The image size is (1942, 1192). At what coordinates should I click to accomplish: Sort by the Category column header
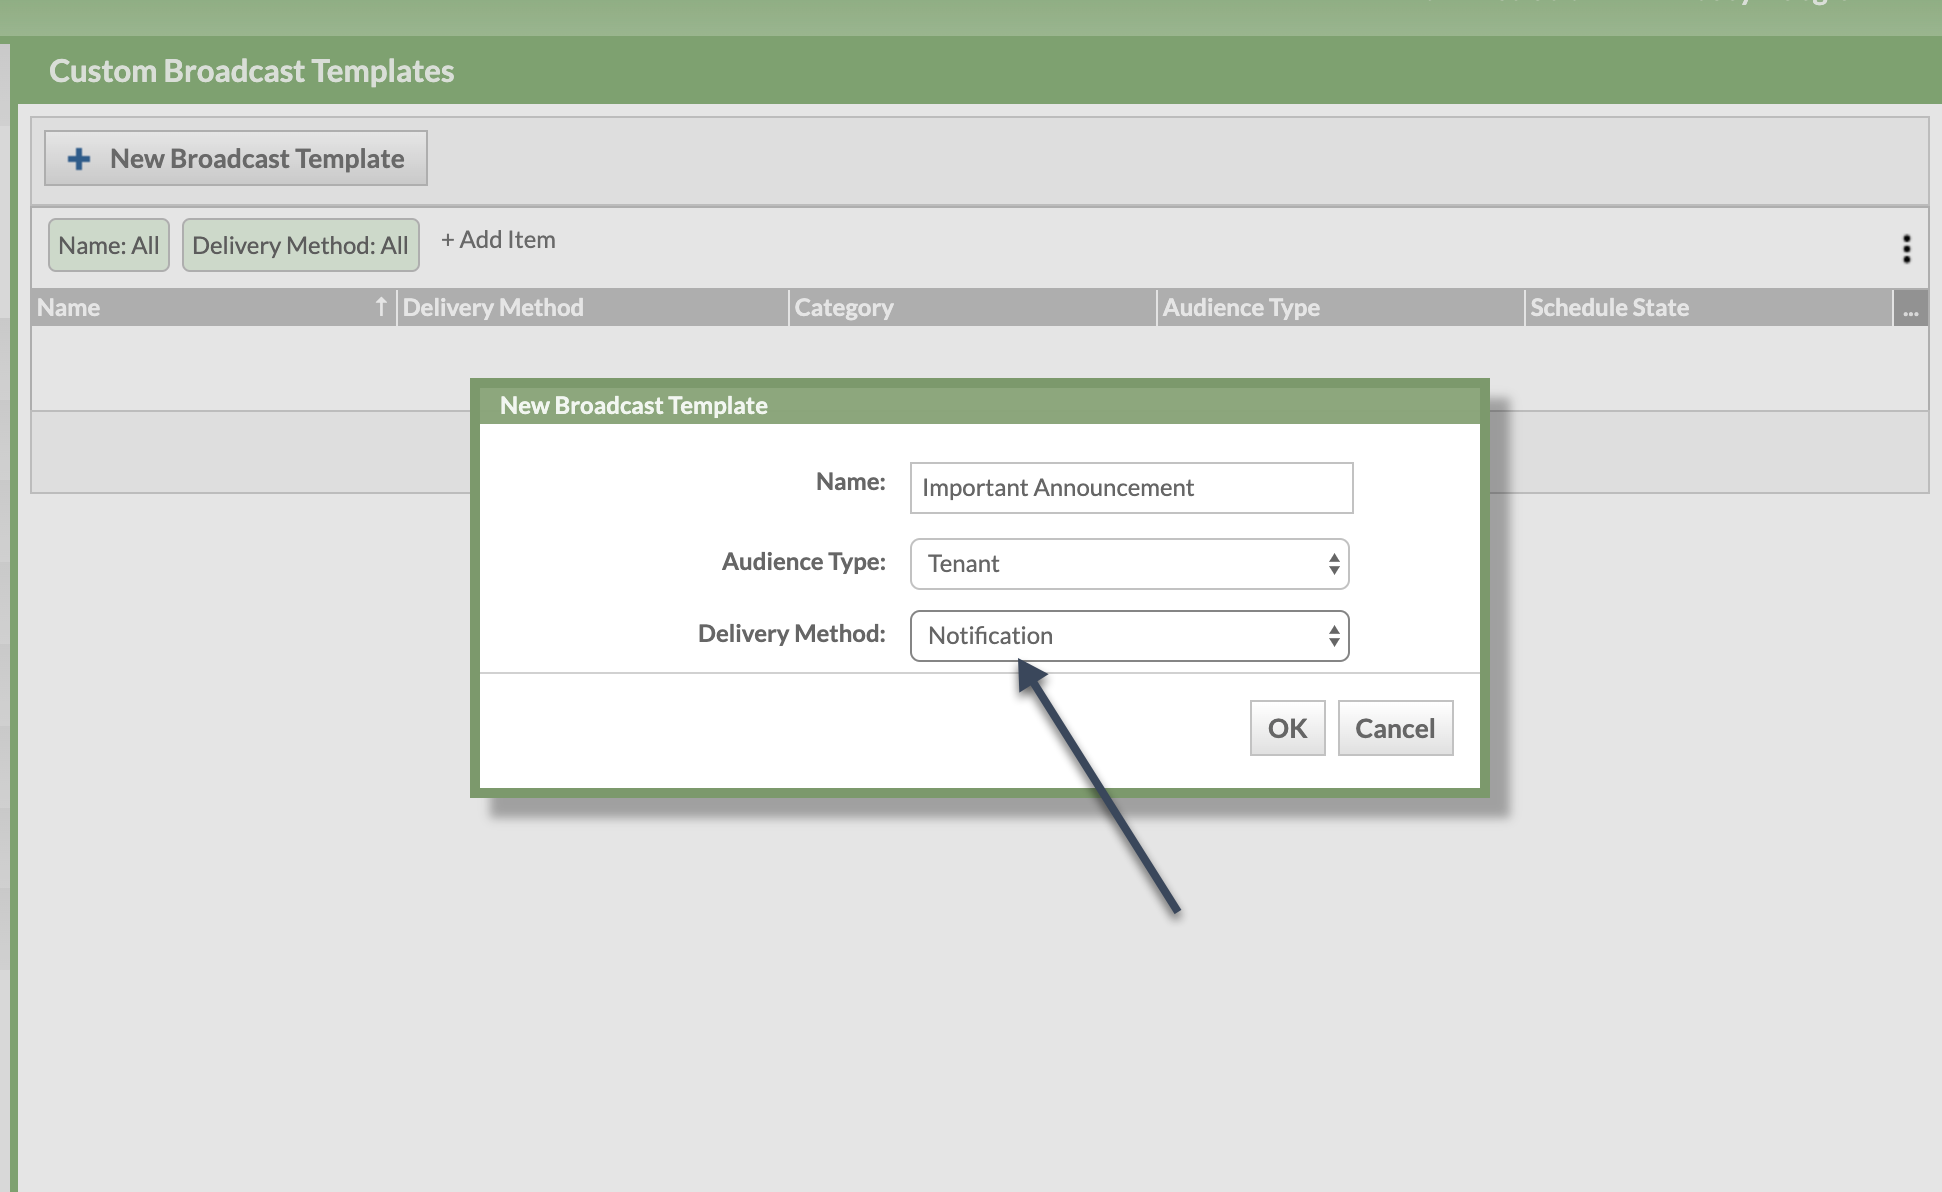(x=844, y=308)
